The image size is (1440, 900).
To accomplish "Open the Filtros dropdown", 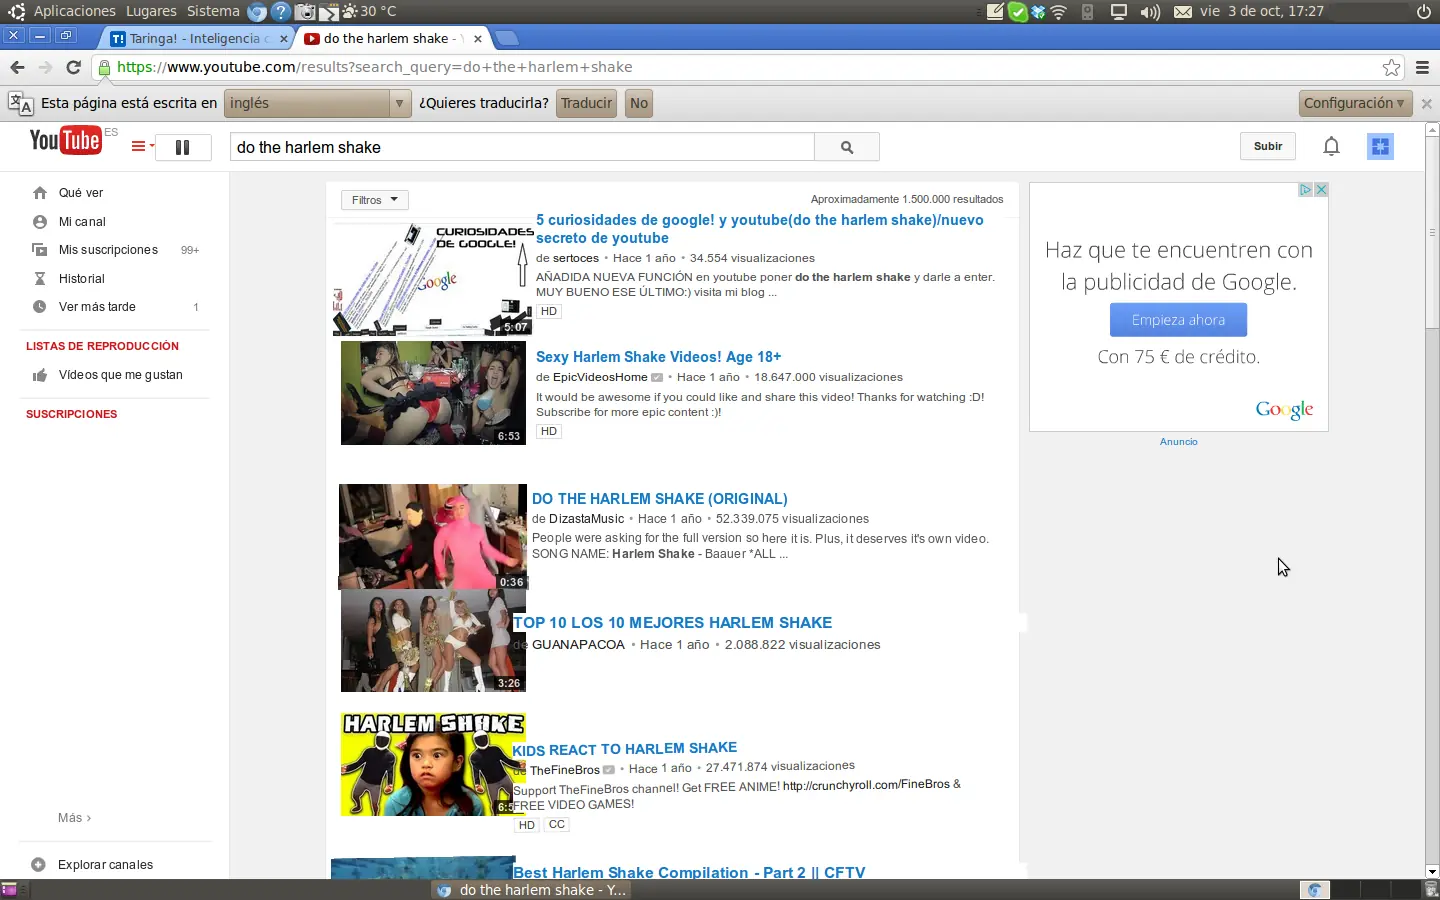I will [x=375, y=200].
